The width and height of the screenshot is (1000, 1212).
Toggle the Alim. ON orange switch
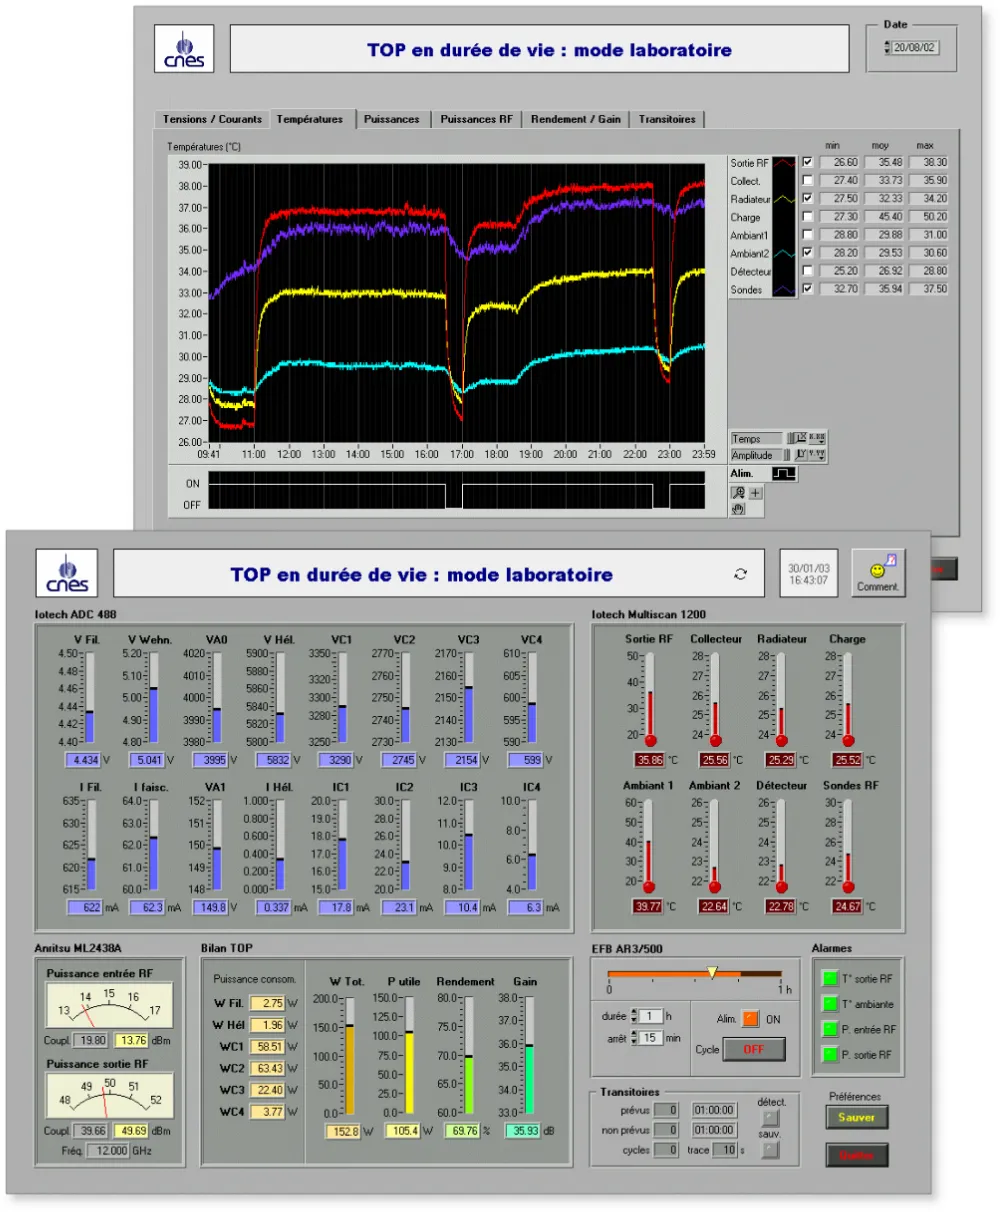[751, 1019]
